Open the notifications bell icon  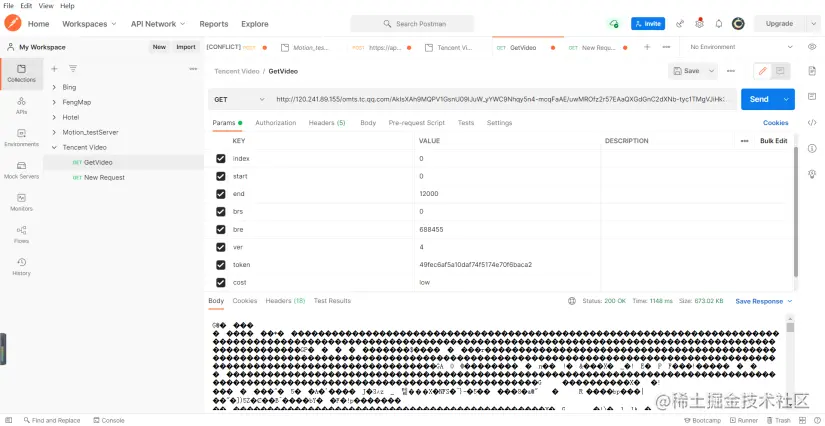(719, 24)
